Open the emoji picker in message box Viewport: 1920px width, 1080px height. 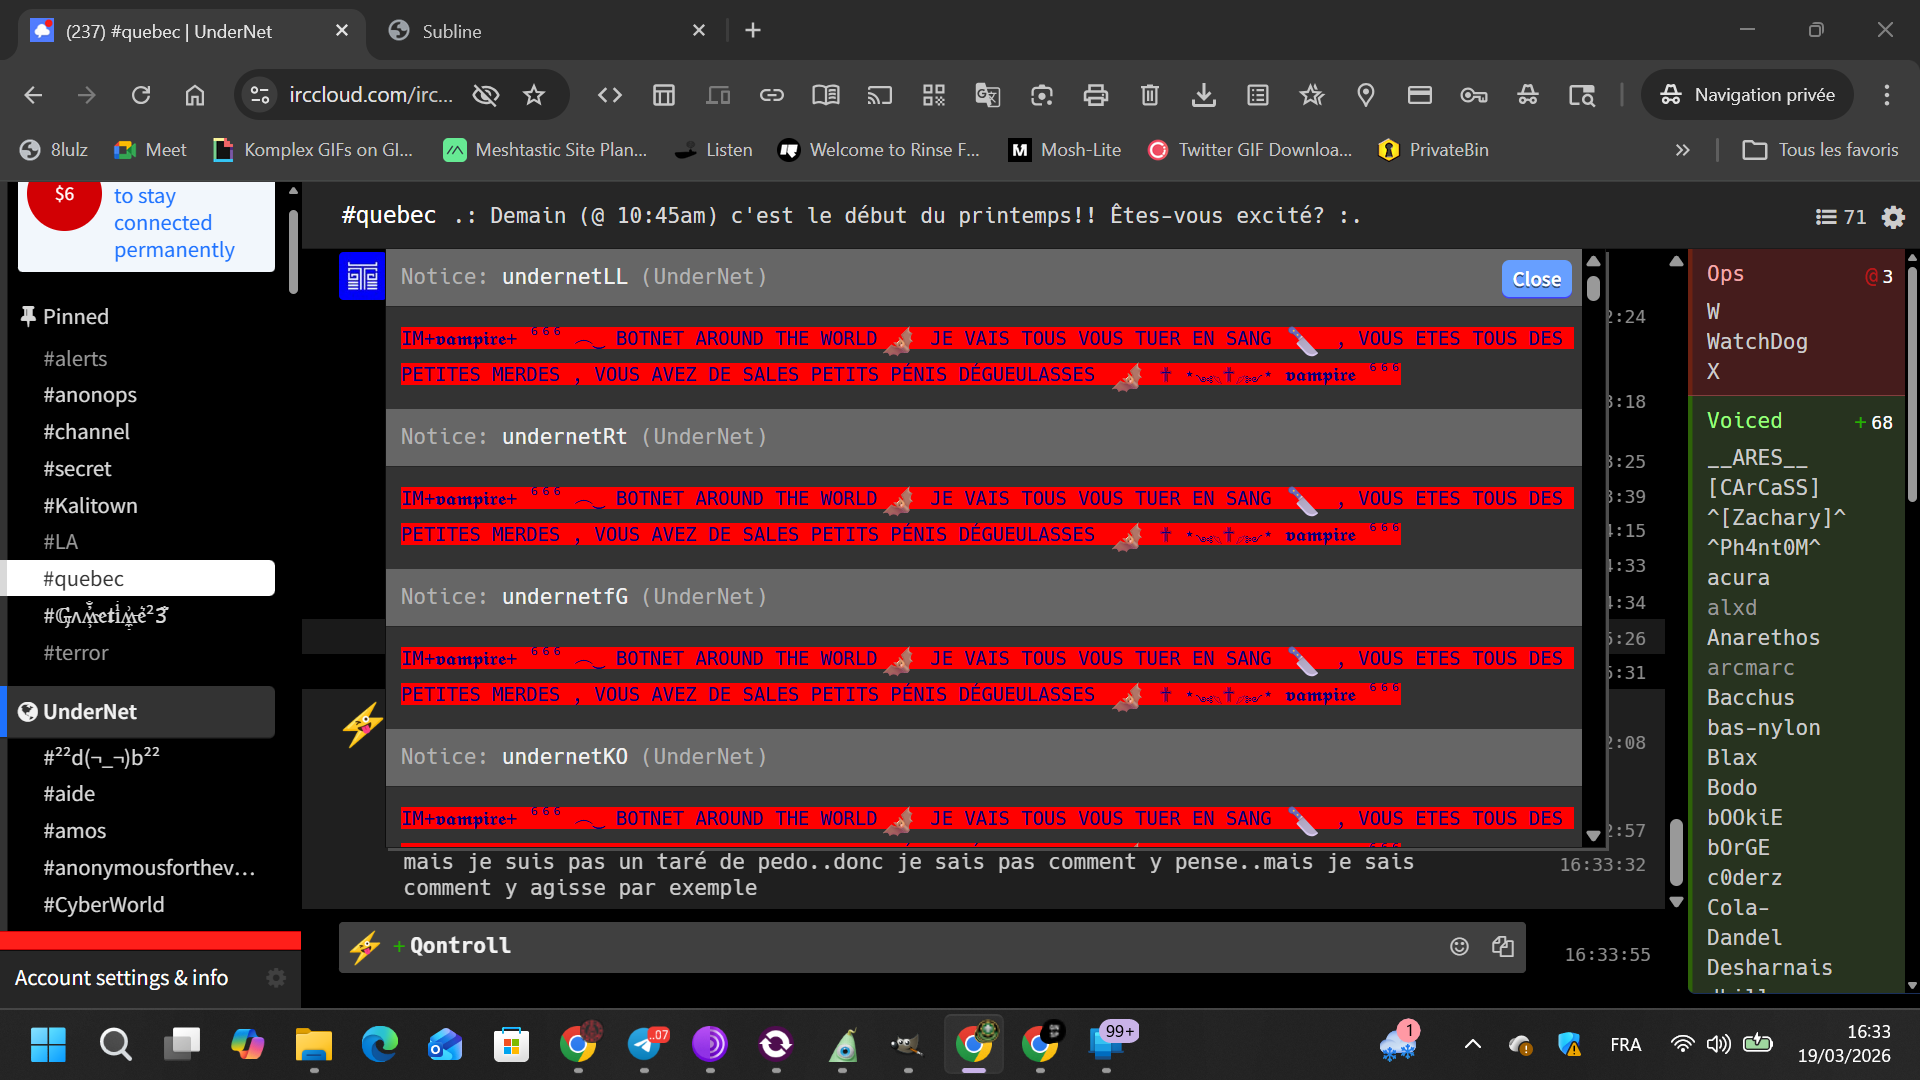click(1459, 946)
